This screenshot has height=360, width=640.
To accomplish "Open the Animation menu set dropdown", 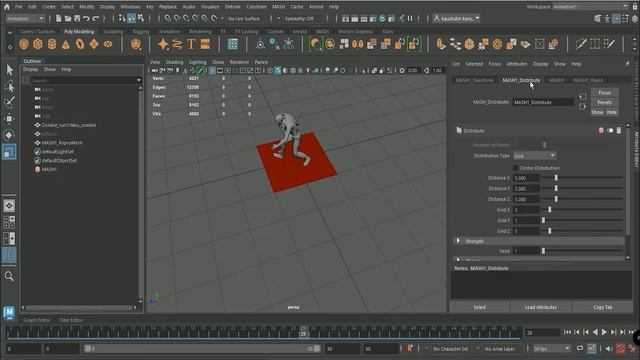I will pyautogui.click(x=25, y=18).
